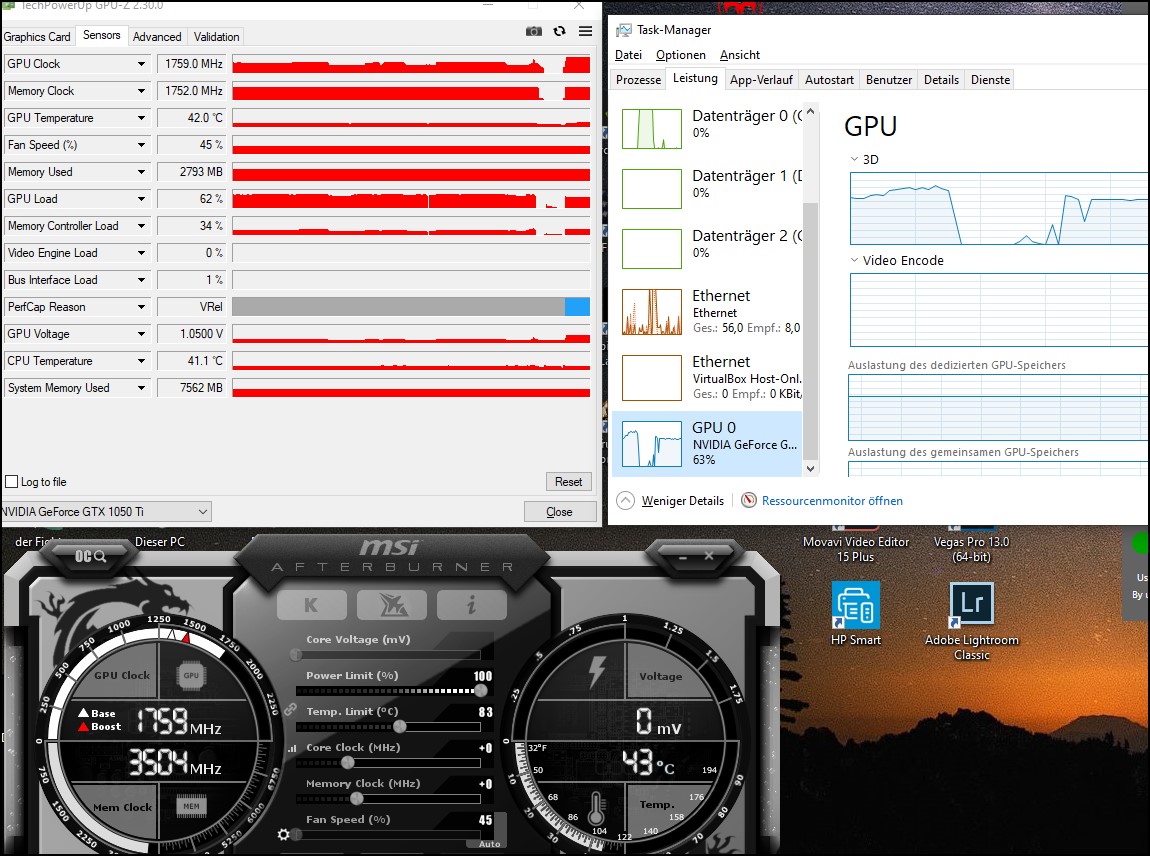Switch to the Graphics Card tab in GPU-Z
Screen dimensions: 1150x856
coord(37,37)
